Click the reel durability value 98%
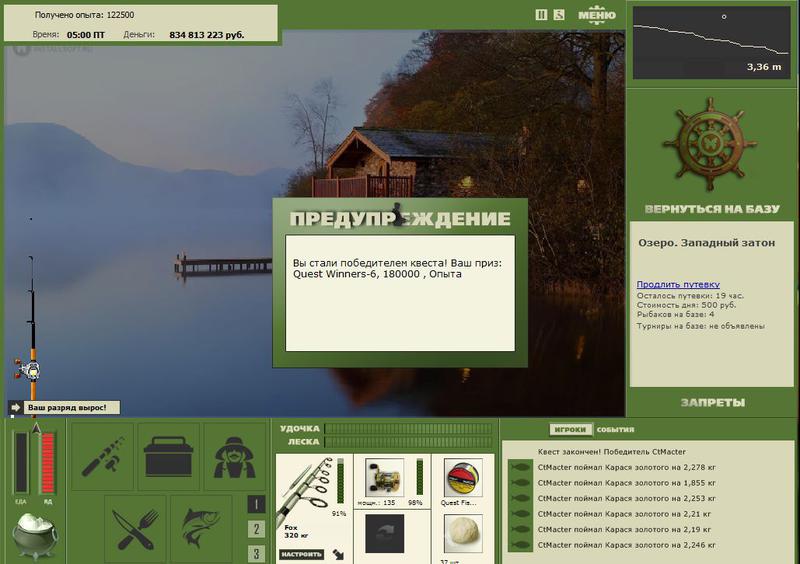Image resolution: width=800 pixels, height=564 pixels. 415,503
